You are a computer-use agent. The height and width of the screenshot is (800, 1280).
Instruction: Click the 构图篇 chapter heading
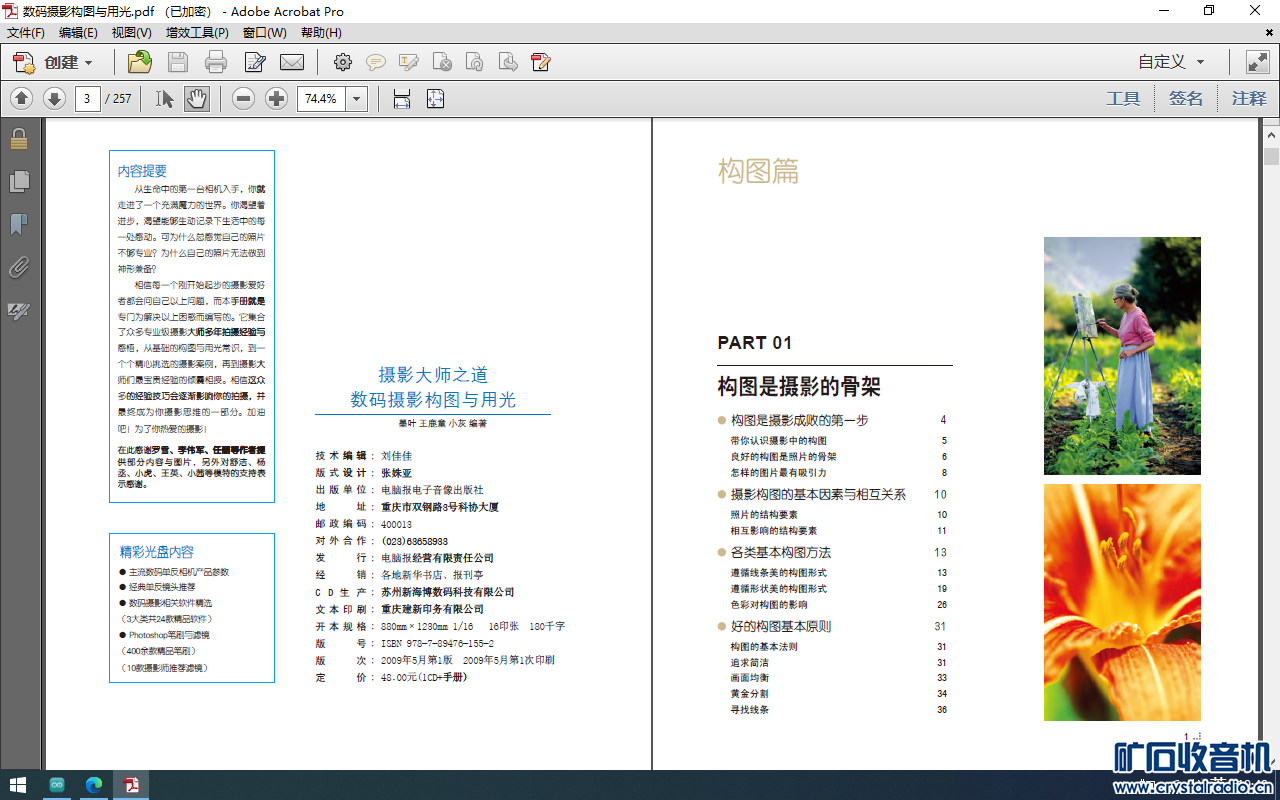pos(758,171)
